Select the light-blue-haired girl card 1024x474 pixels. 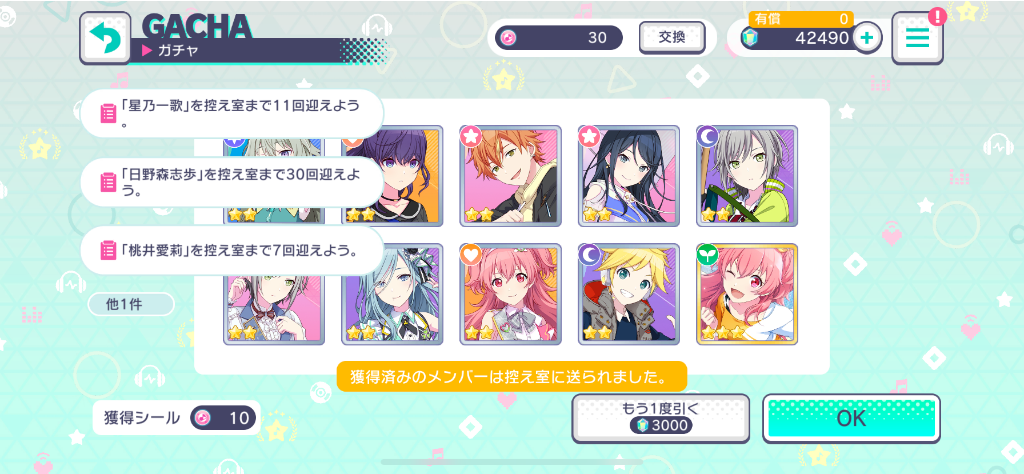pos(392,294)
